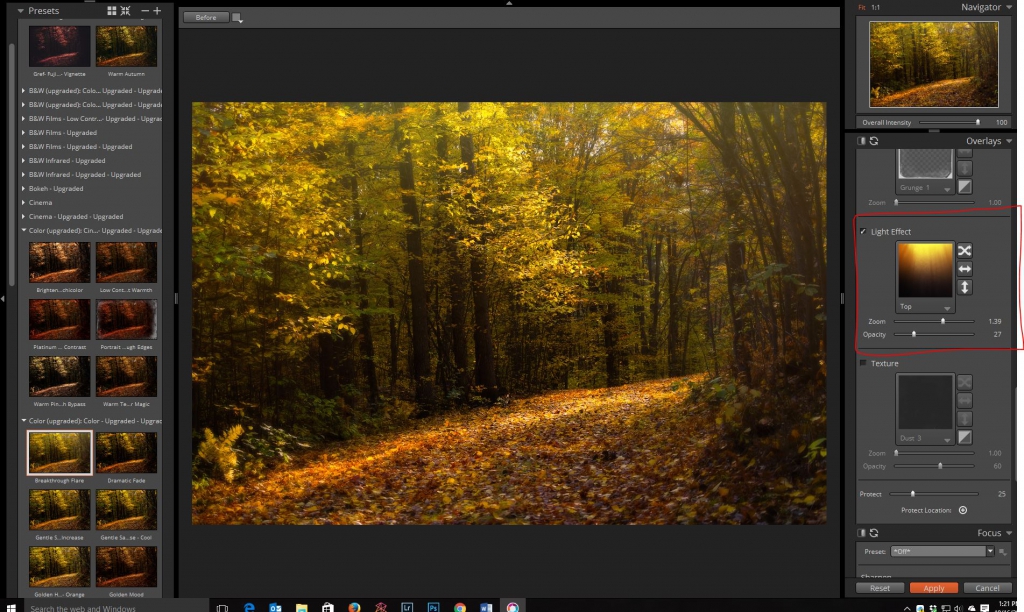The image size is (1024, 612).
Task: Open the Navigator panel menu
Action: point(1009,7)
